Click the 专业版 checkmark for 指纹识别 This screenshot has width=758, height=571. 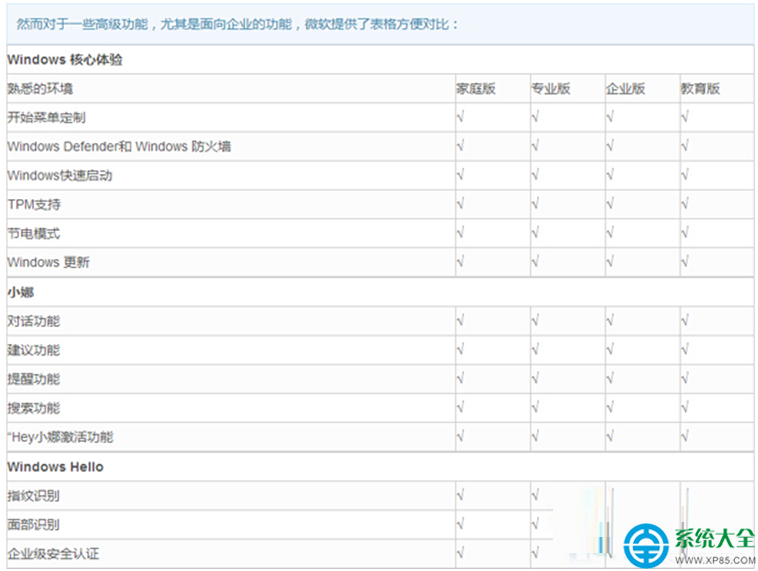pyautogui.click(x=535, y=495)
